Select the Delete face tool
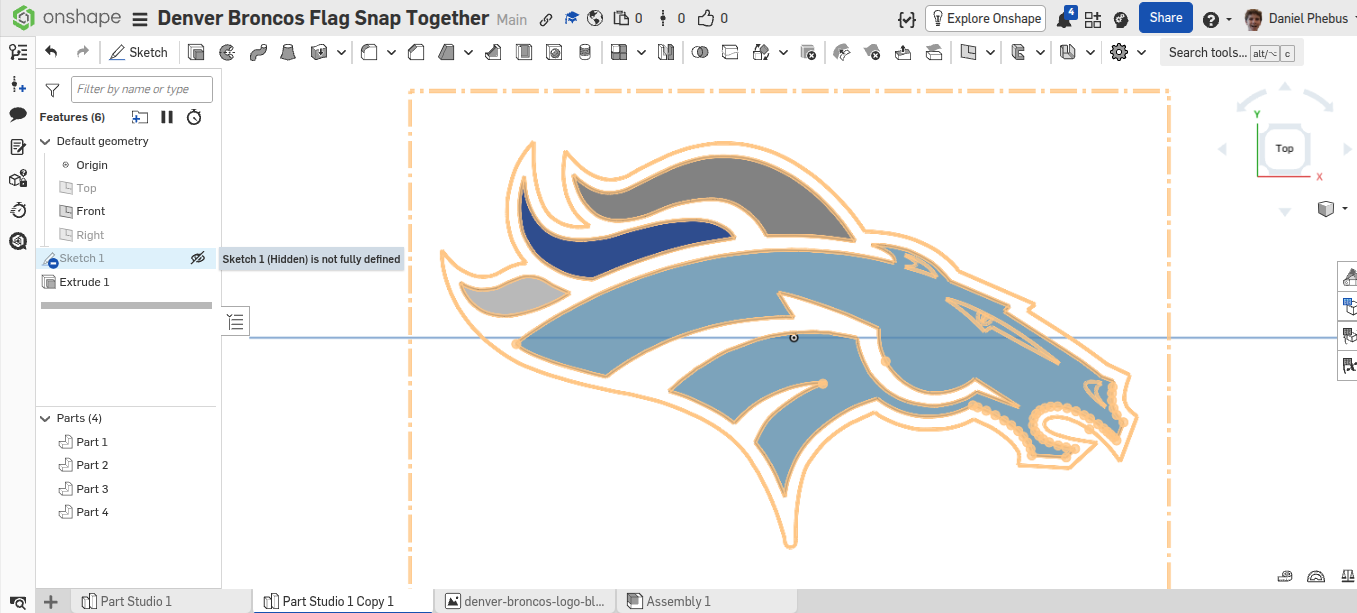 point(872,52)
